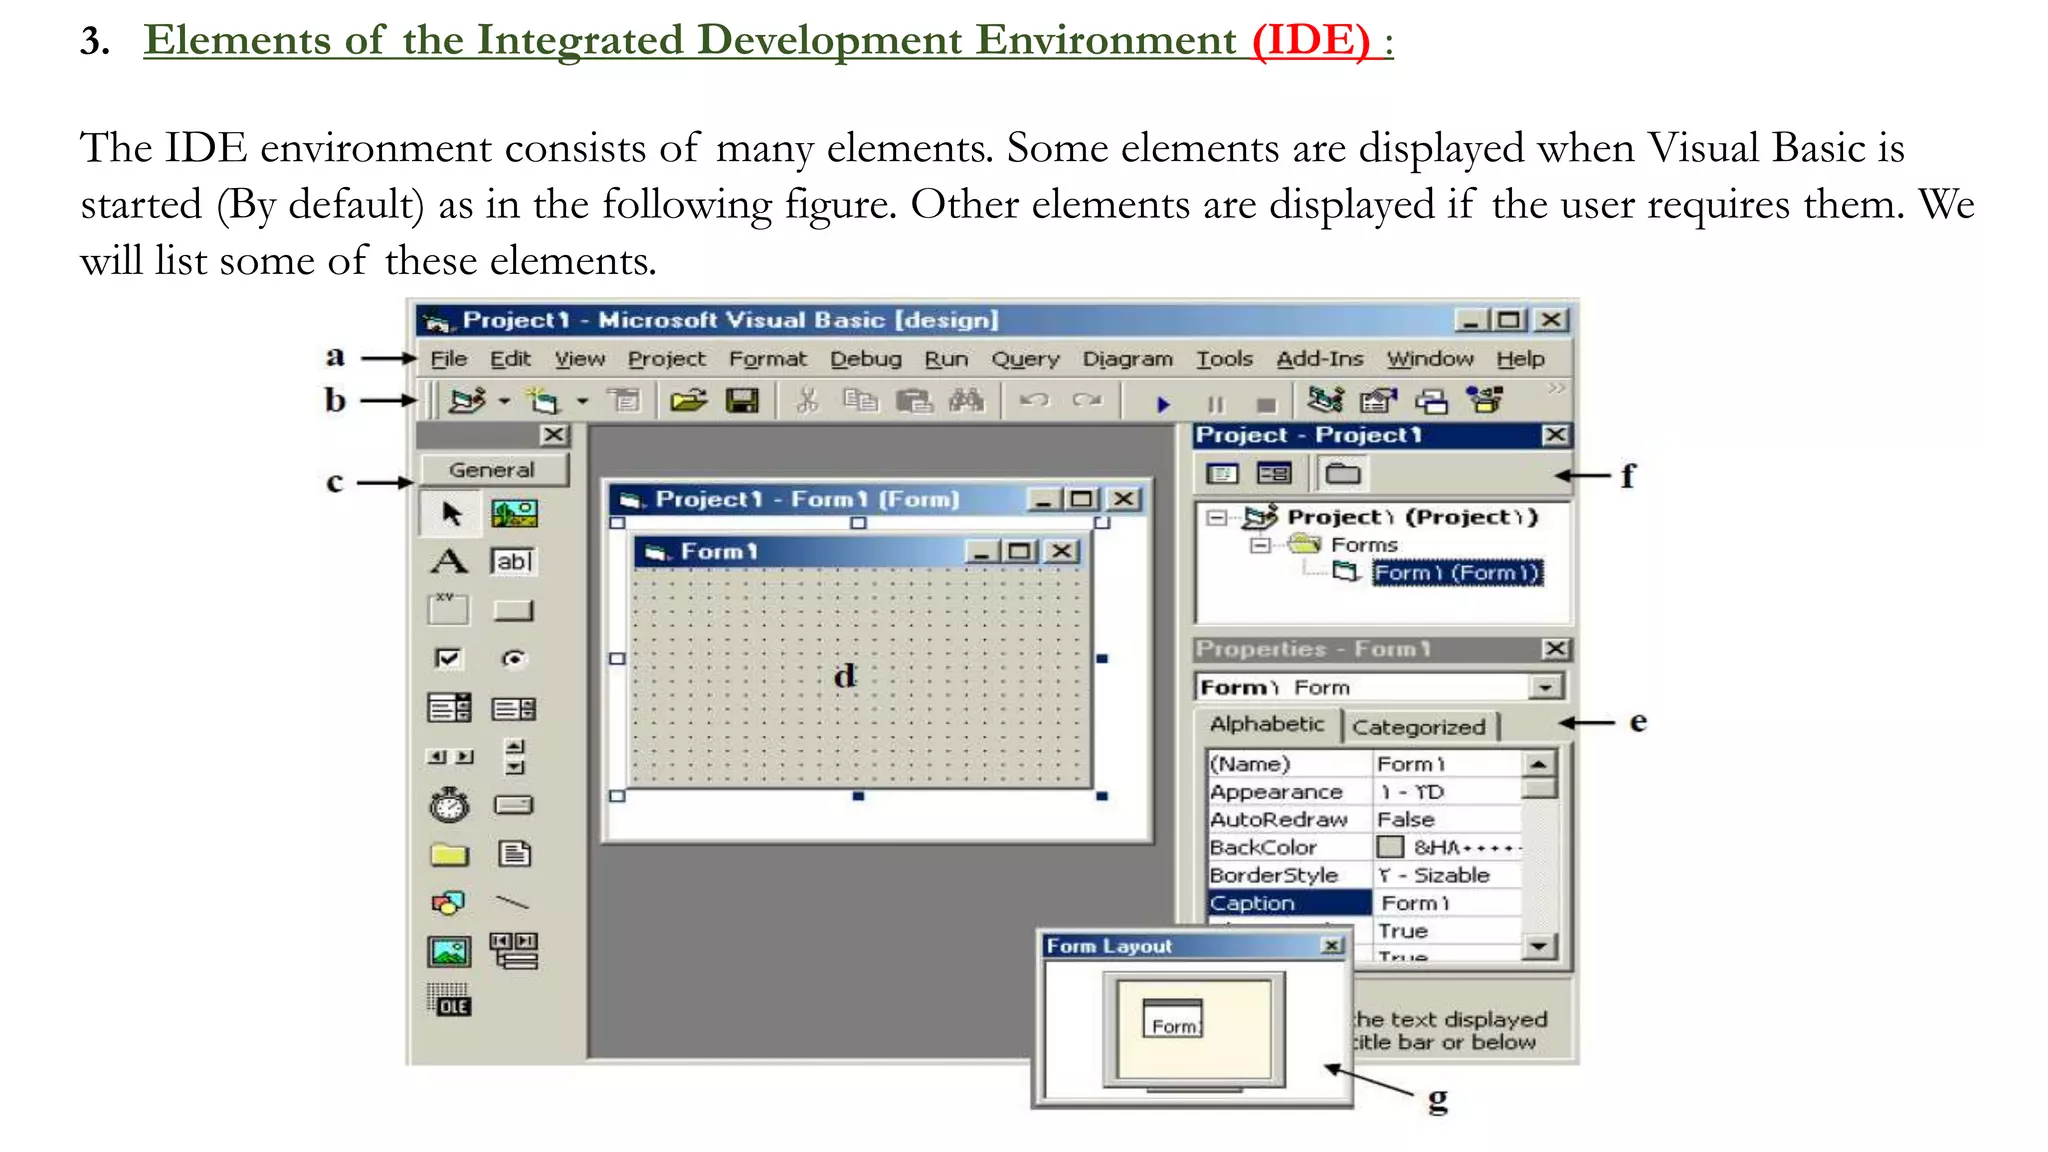Select the Timer tool

point(449,805)
